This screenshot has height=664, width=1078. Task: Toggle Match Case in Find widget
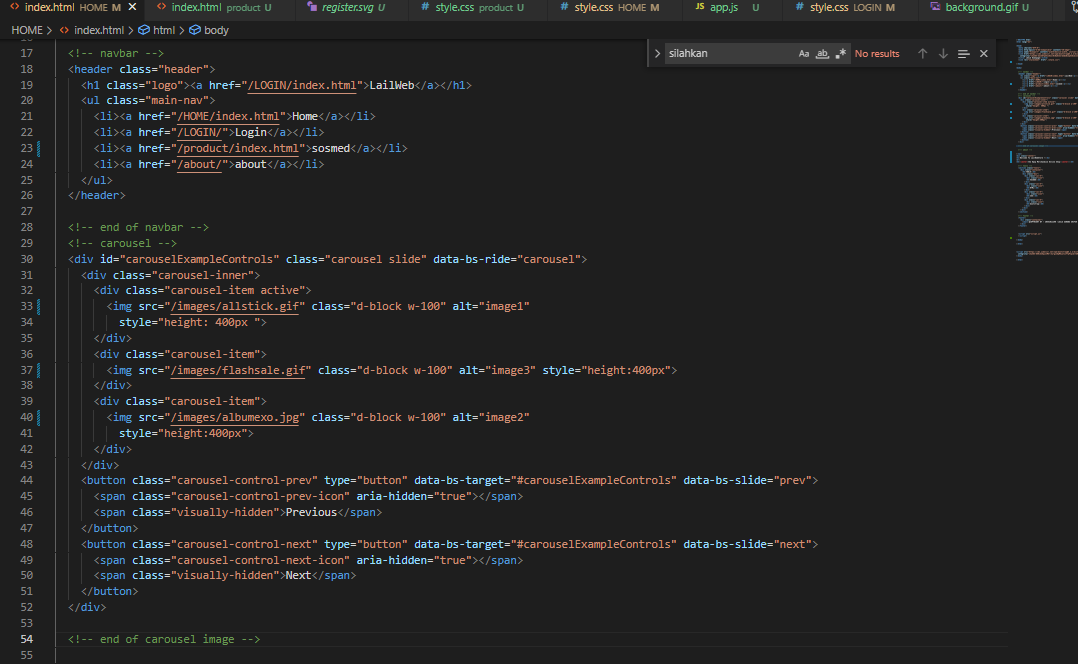point(804,54)
